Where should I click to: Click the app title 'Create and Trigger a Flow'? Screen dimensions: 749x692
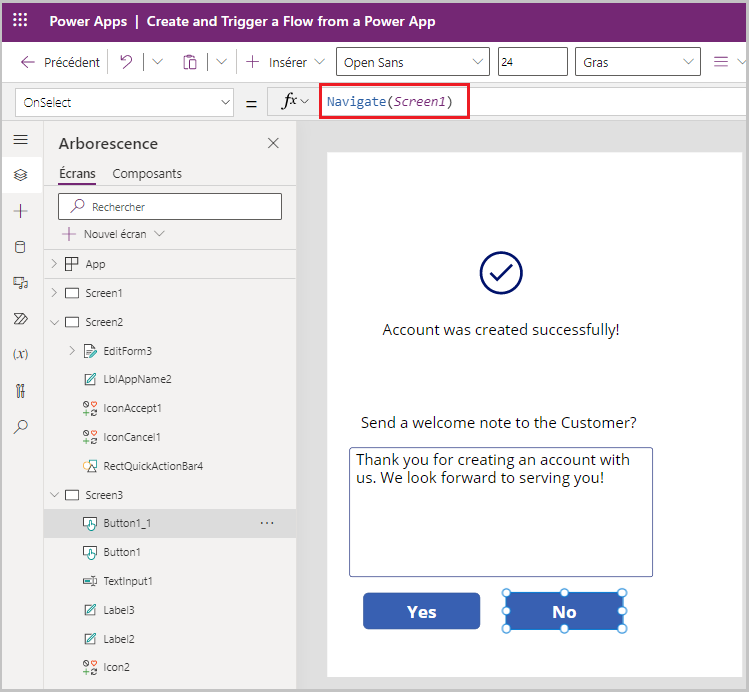291,21
